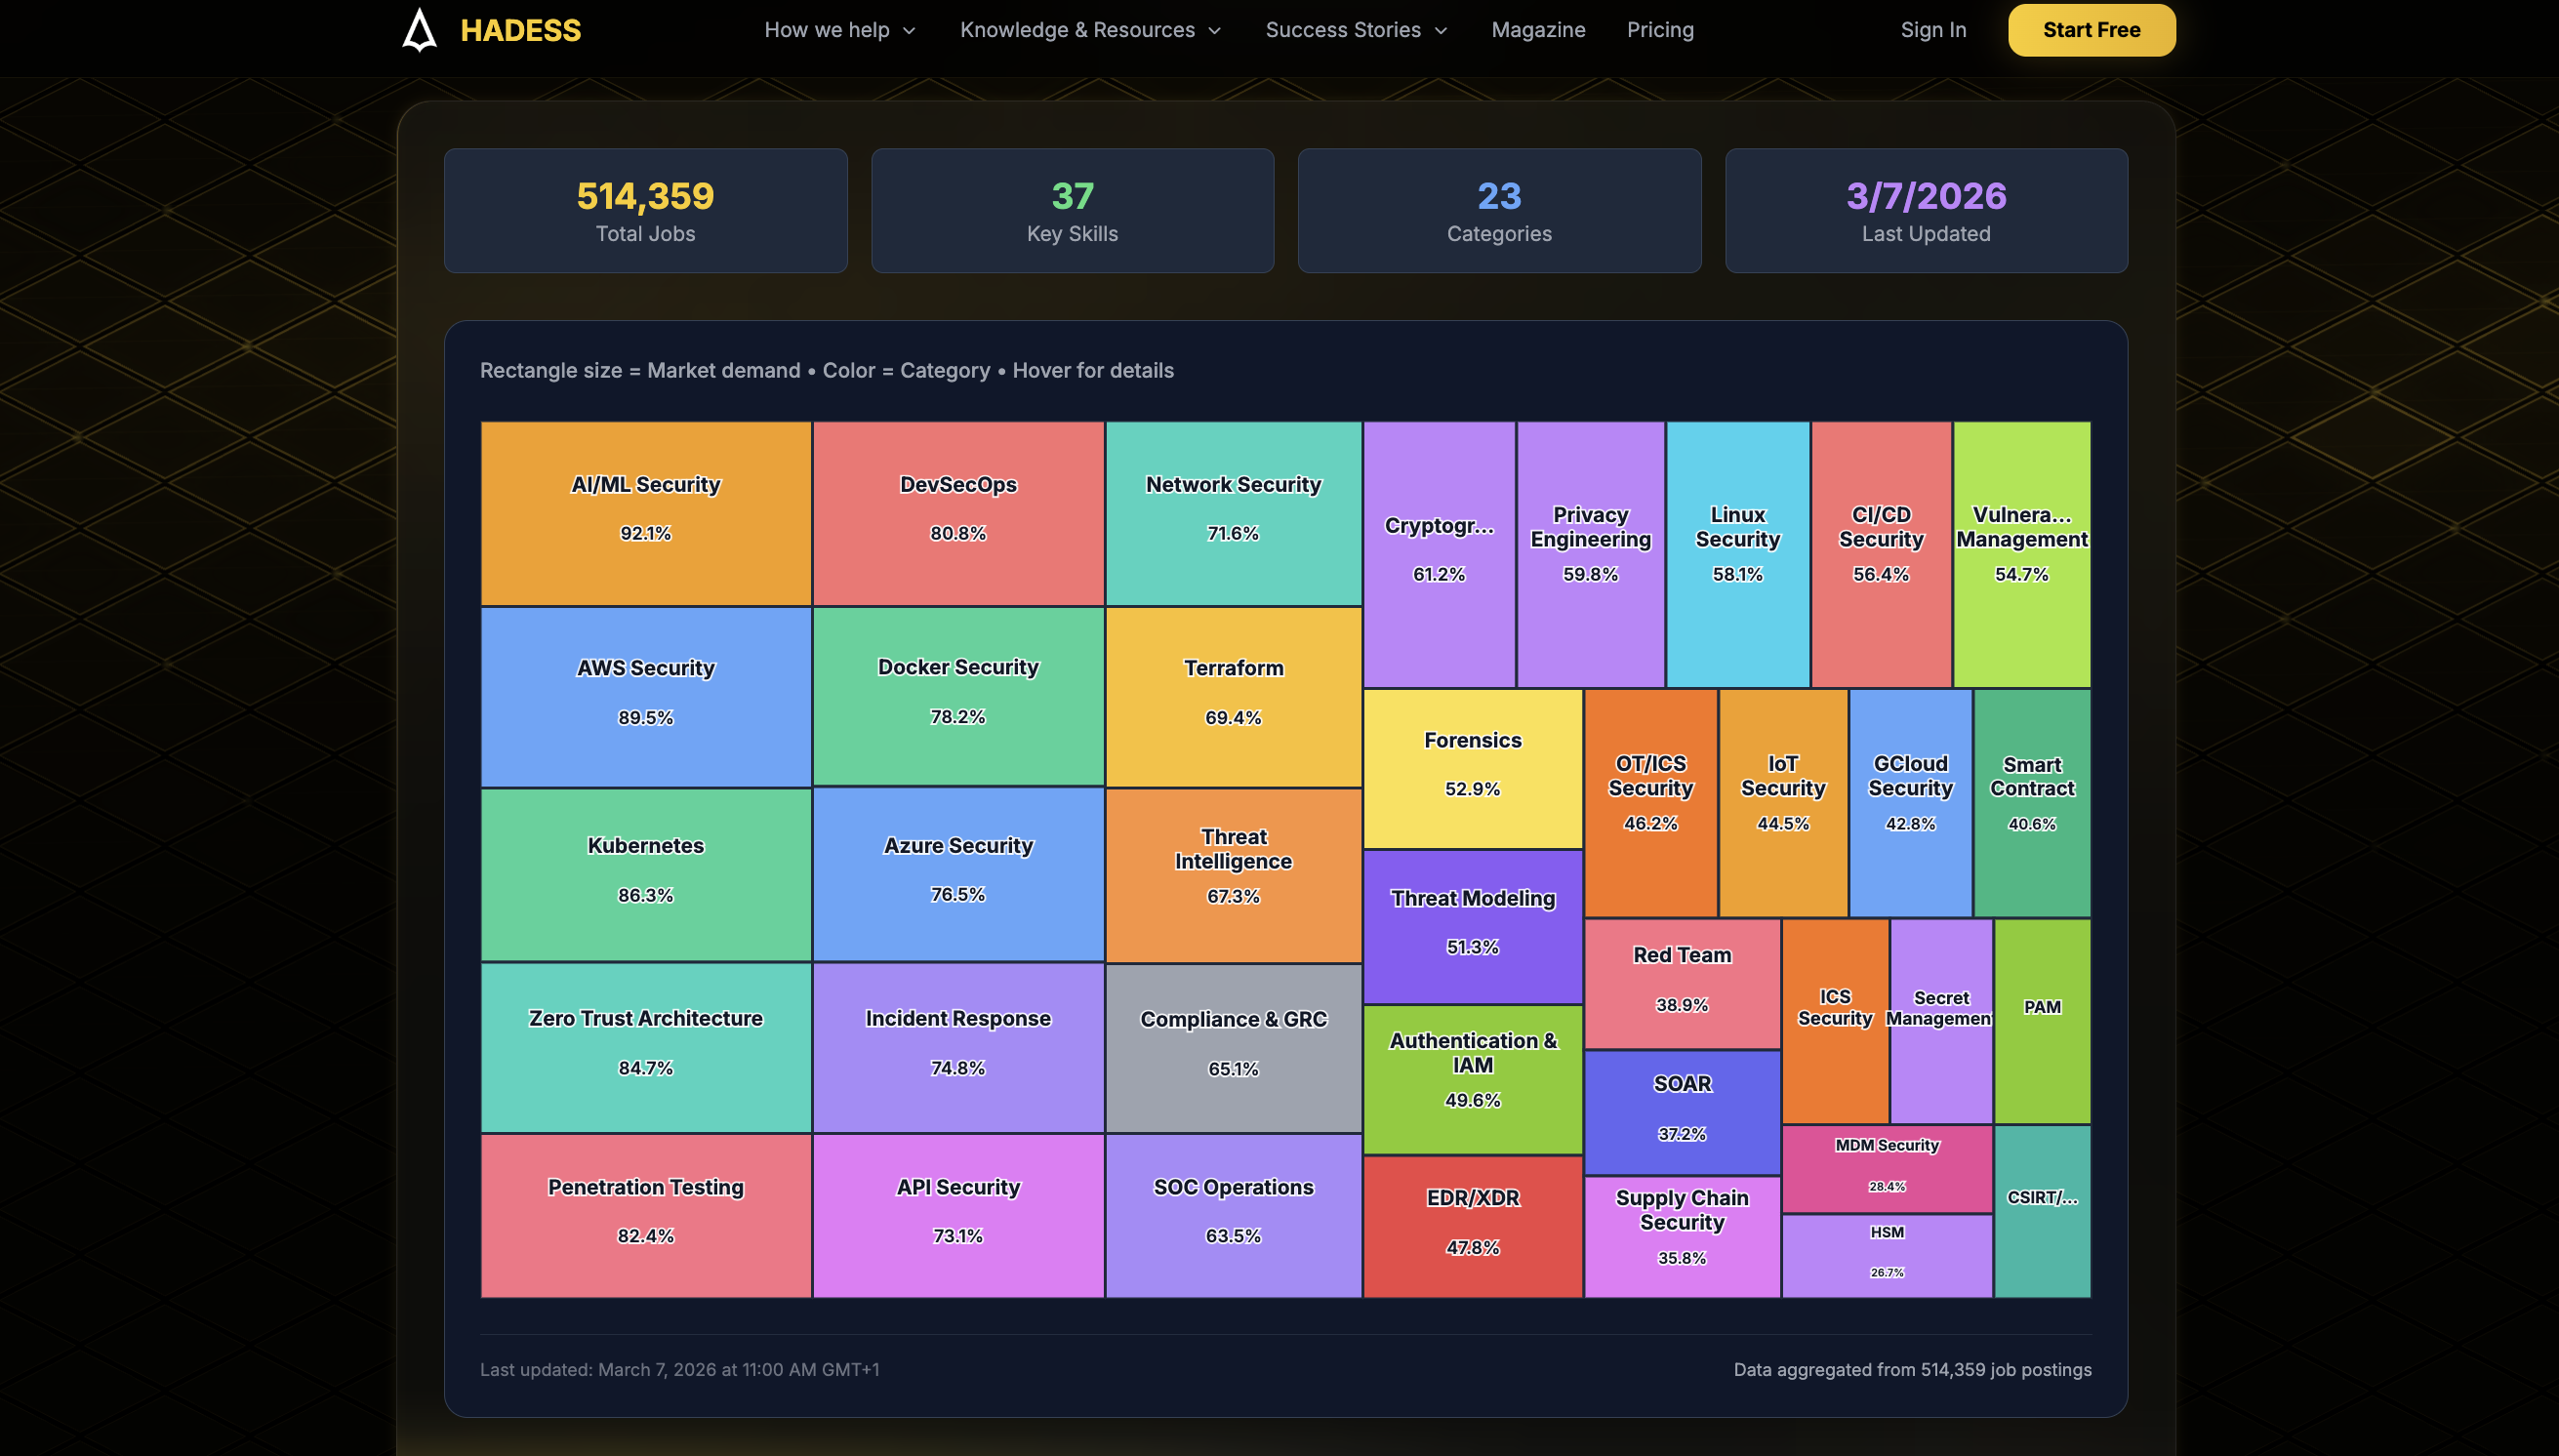Click the Last Updated date card
2559x1456 pixels.
[x=1925, y=211]
